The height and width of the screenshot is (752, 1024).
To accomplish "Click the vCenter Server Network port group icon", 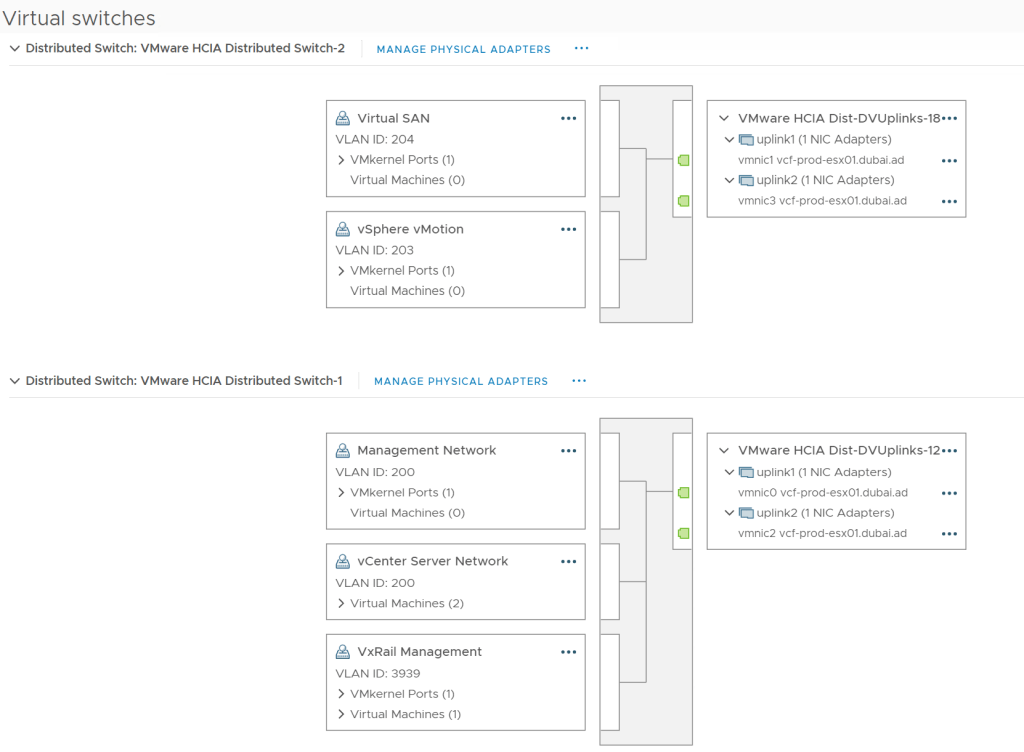I will pos(342,561).
